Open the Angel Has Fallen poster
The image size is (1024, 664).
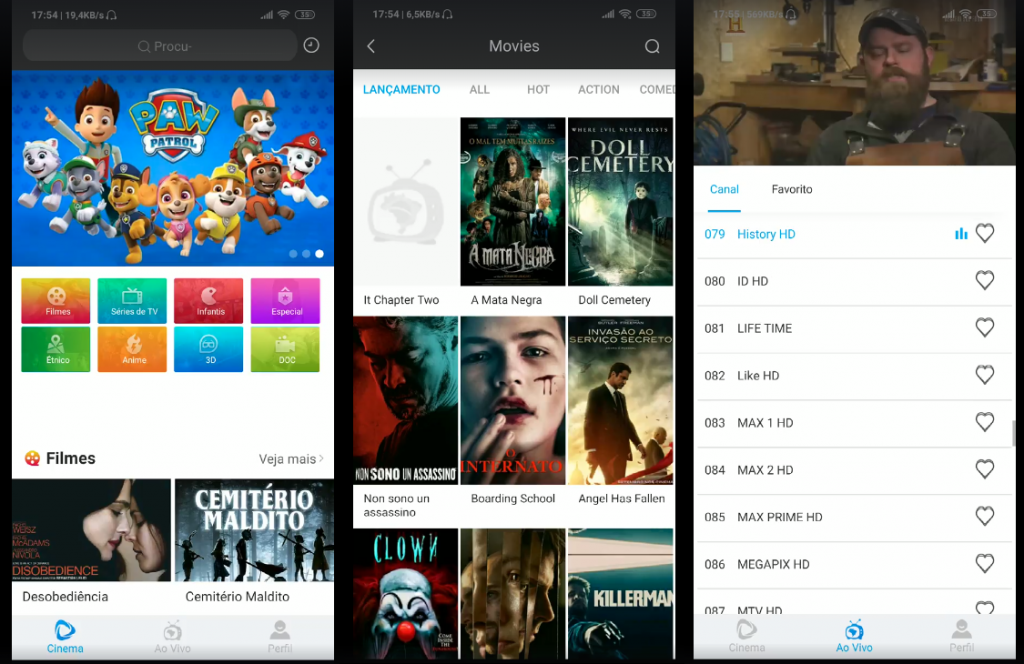point(620,400)
